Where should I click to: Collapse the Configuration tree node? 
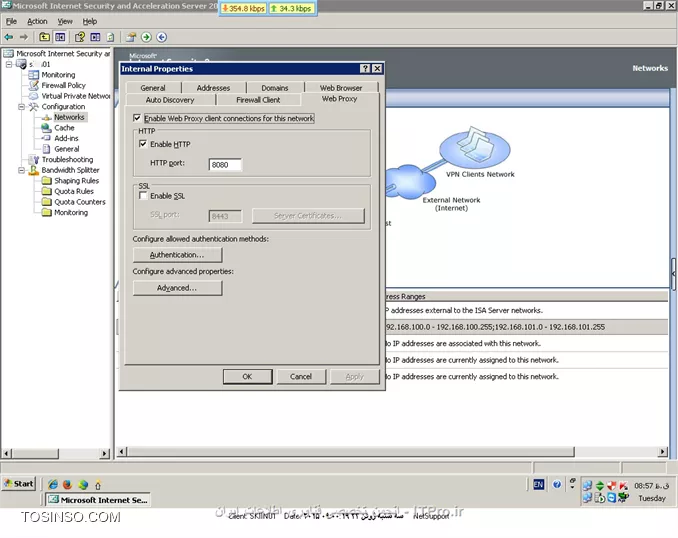(x=22, y=106)
